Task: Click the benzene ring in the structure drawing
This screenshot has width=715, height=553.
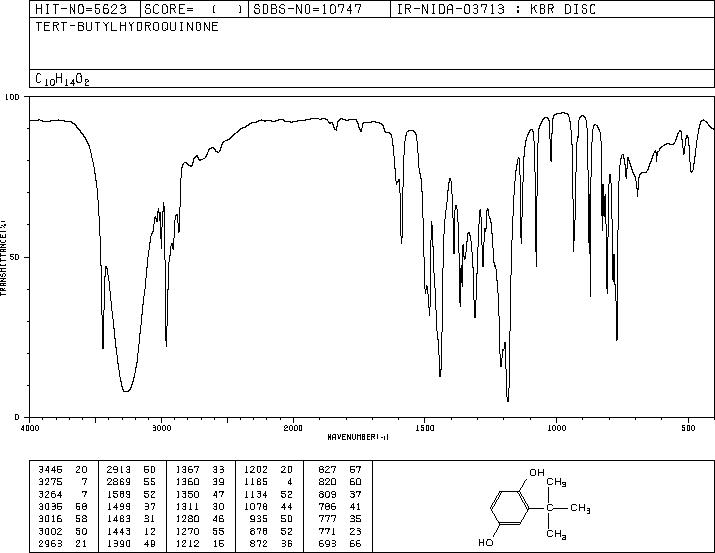Action: [510, 507]
